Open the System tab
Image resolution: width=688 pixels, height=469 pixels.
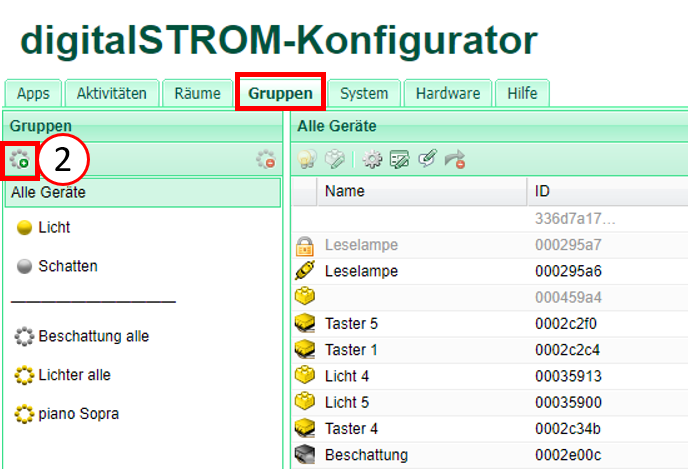(x=364, y=93)
